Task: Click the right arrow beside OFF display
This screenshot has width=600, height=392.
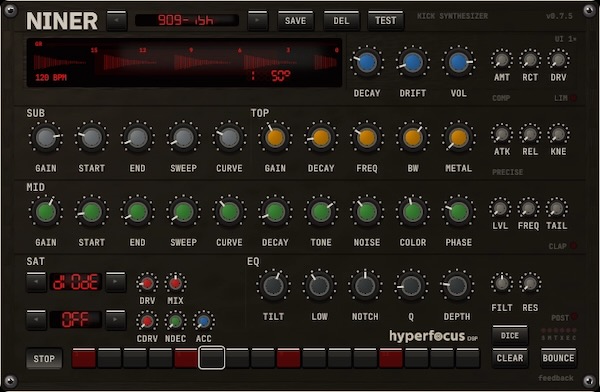Action: [x=116, y=320]
